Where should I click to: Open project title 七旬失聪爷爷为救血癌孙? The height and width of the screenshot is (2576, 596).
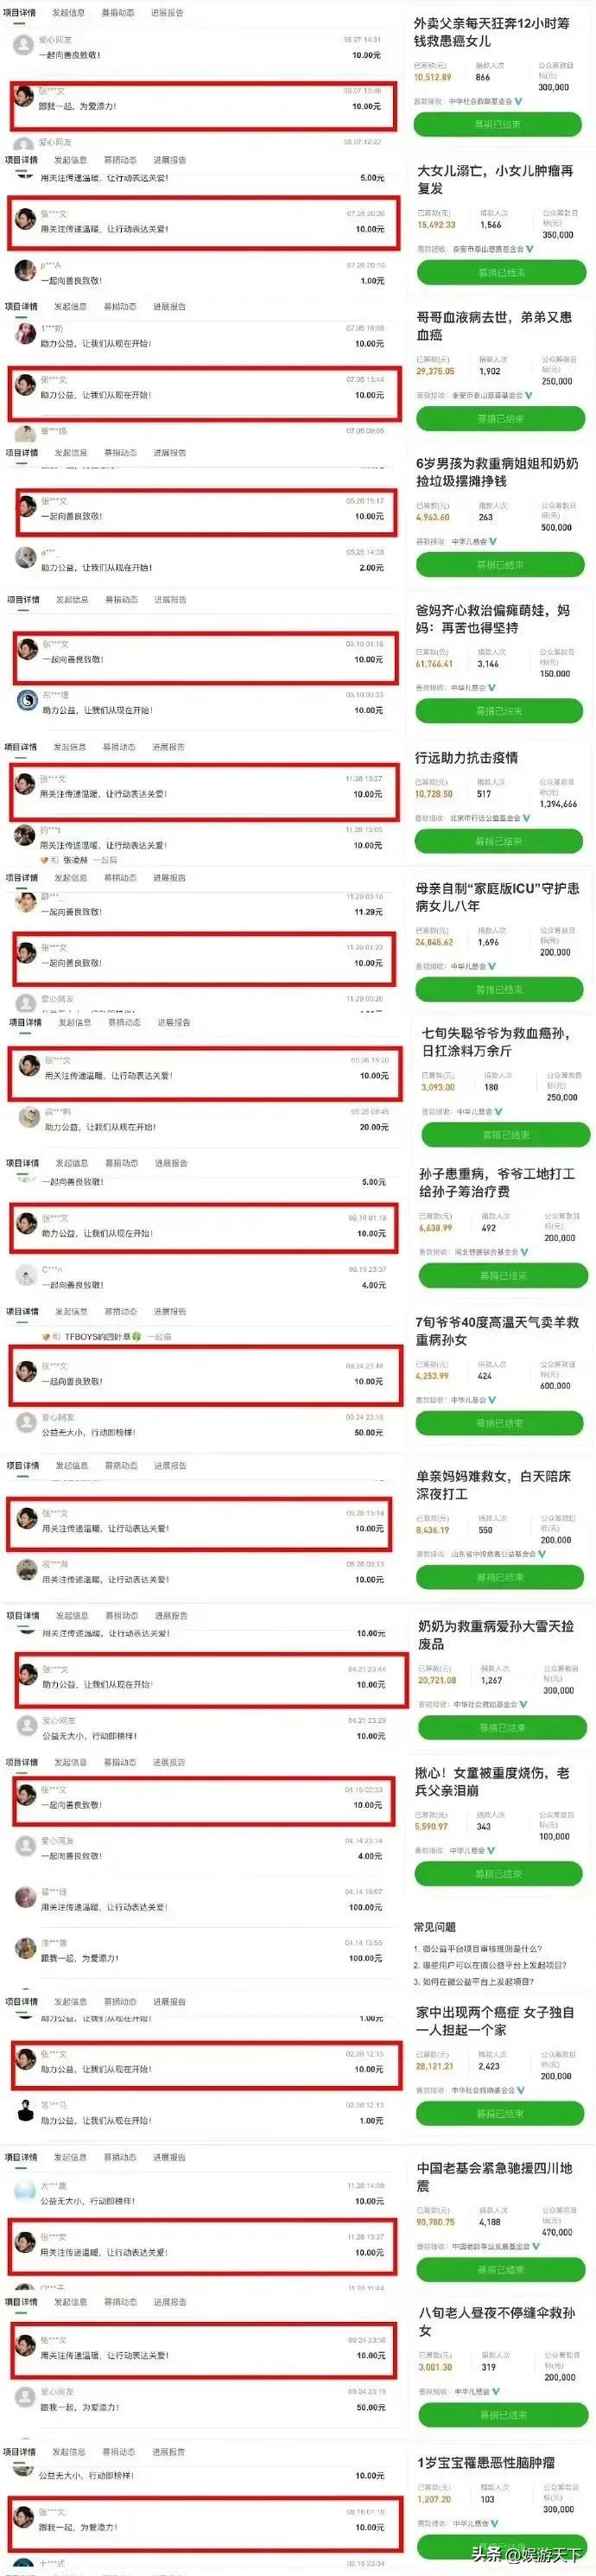pos(496,1042)
